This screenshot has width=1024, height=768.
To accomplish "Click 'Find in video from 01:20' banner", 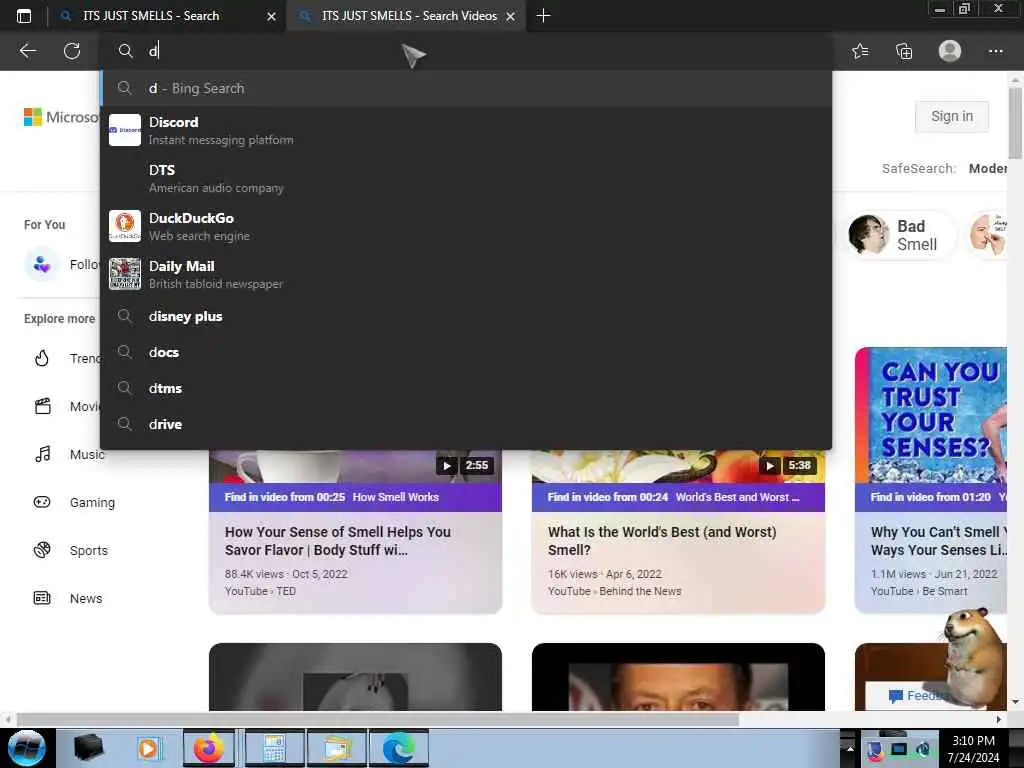I will [x=931, y=497].
